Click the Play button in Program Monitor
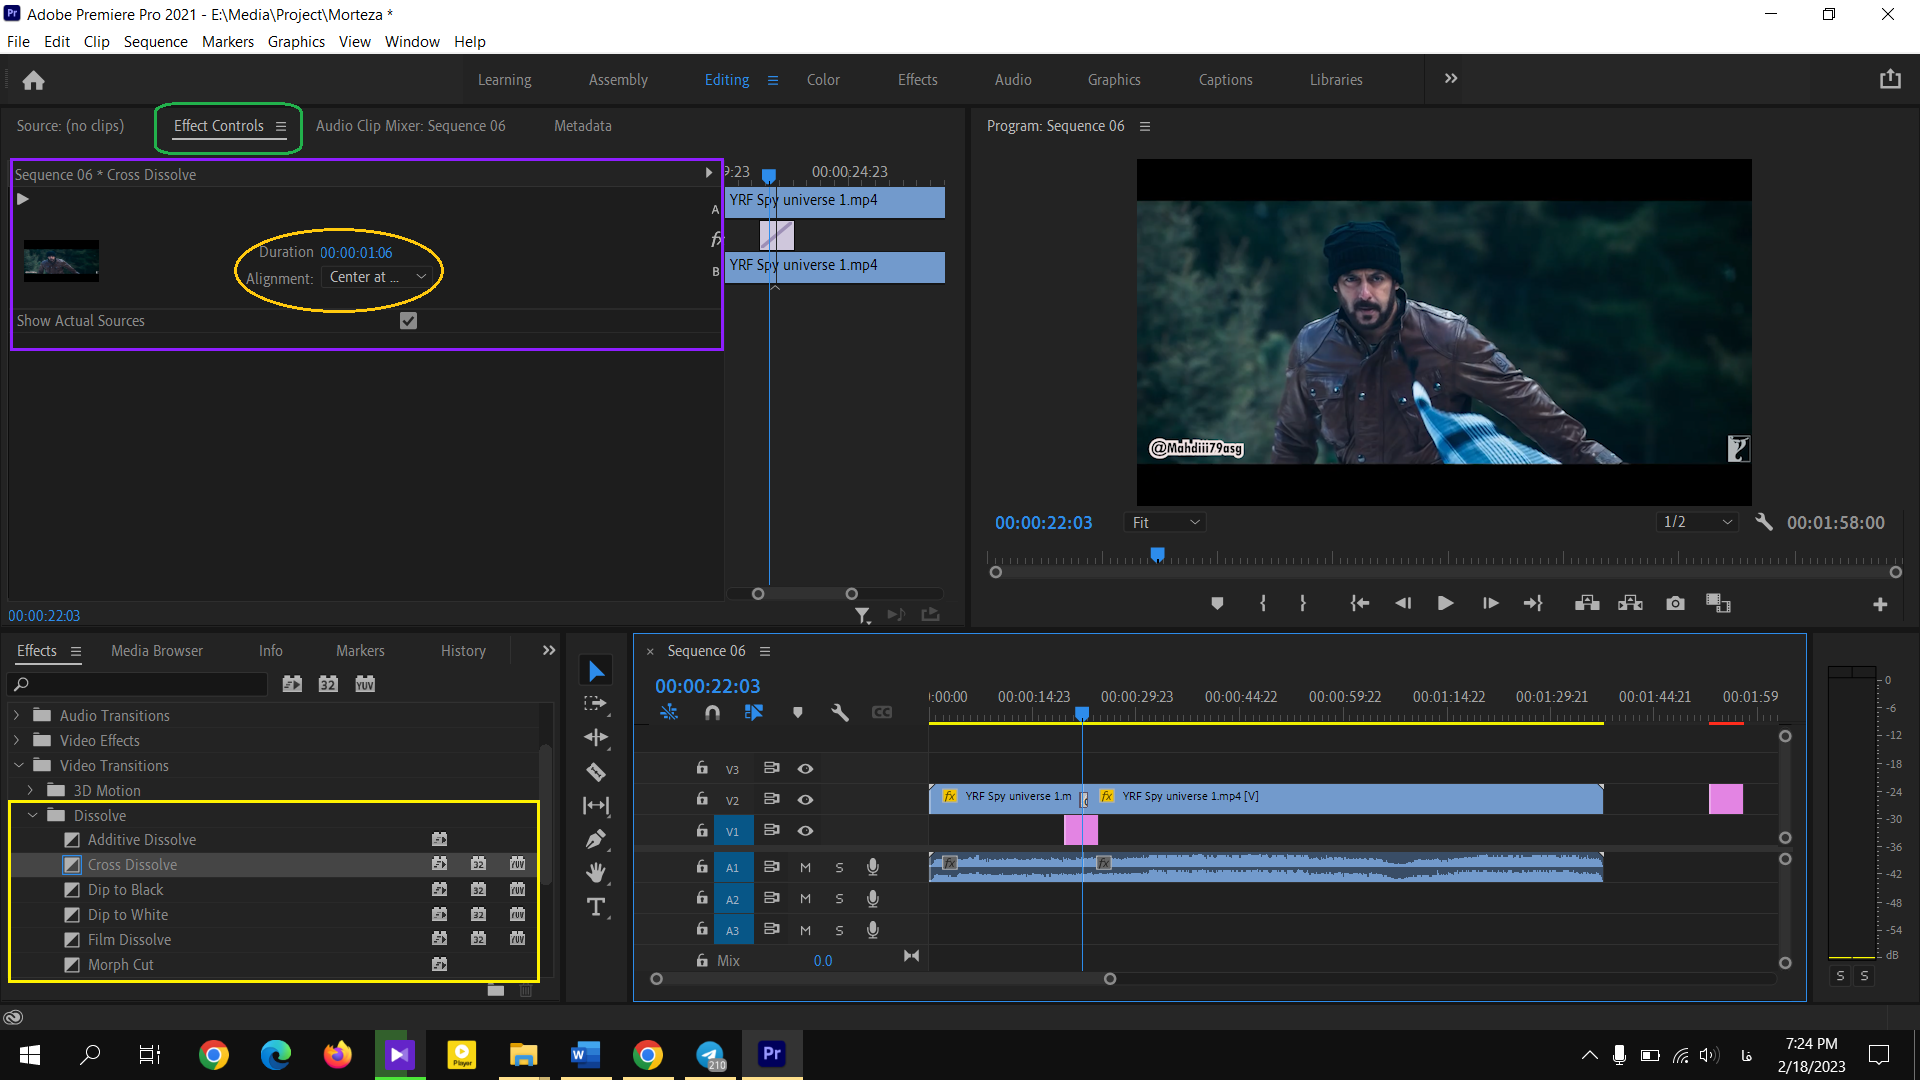1920x1080 pixels. tap(1445, 604)
